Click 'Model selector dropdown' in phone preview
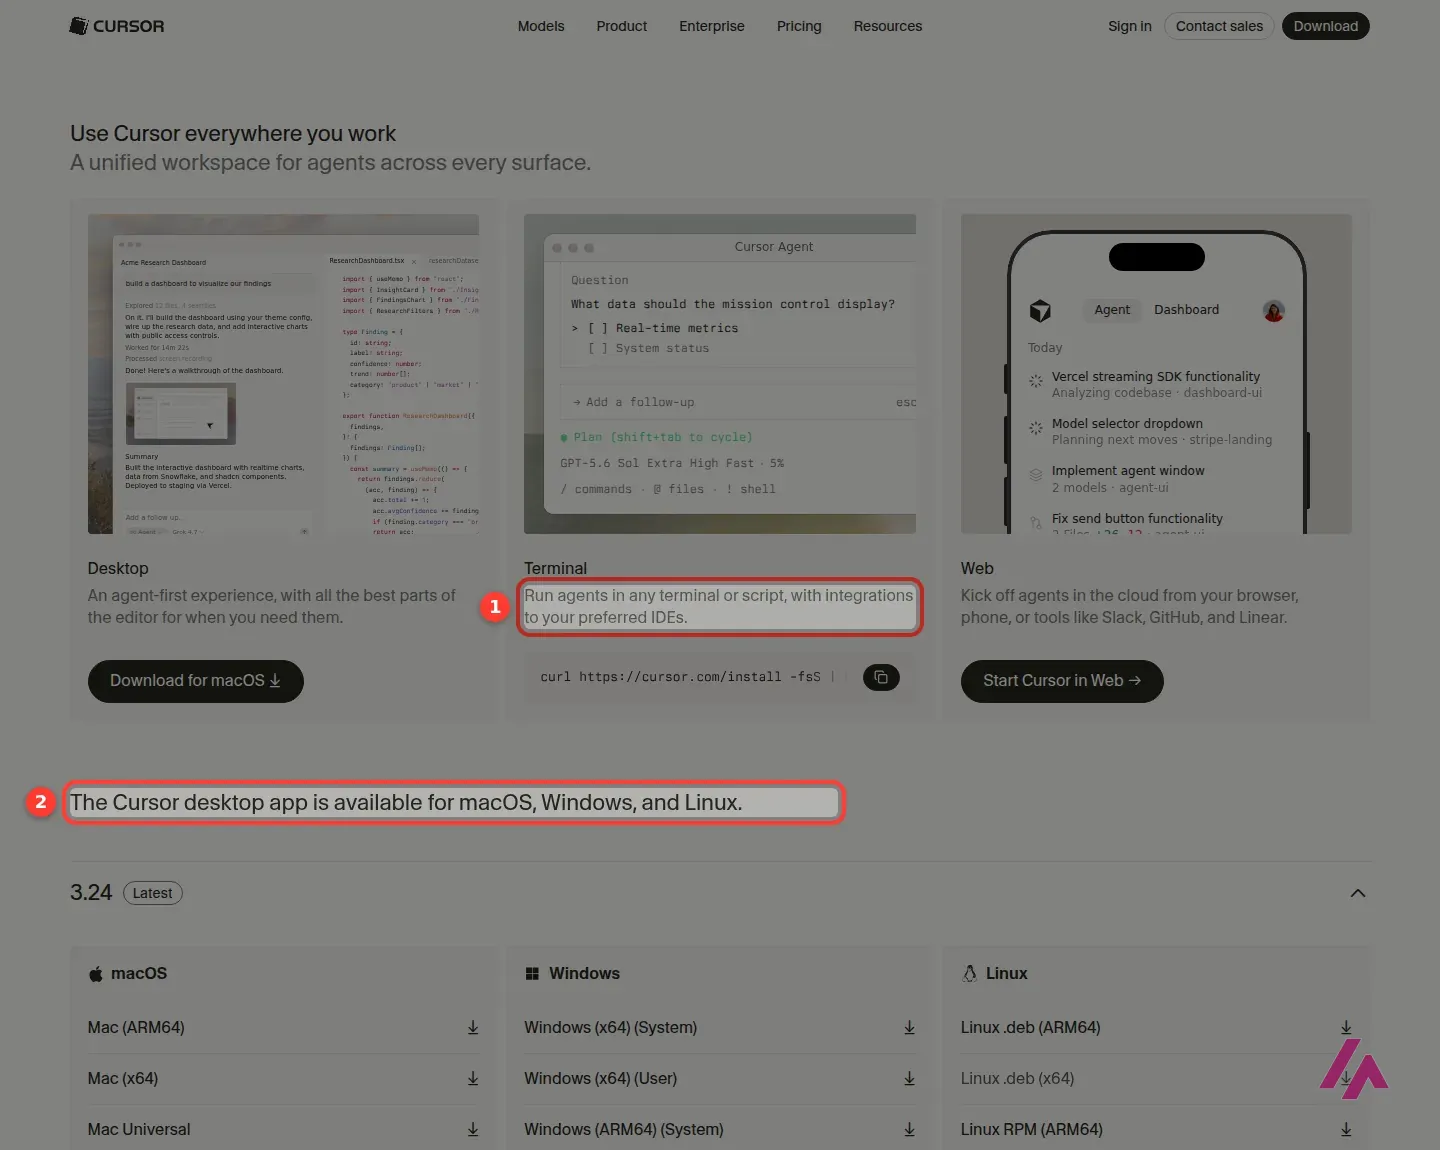The image size is (1440, 1150). click(x=1127, y=424)
